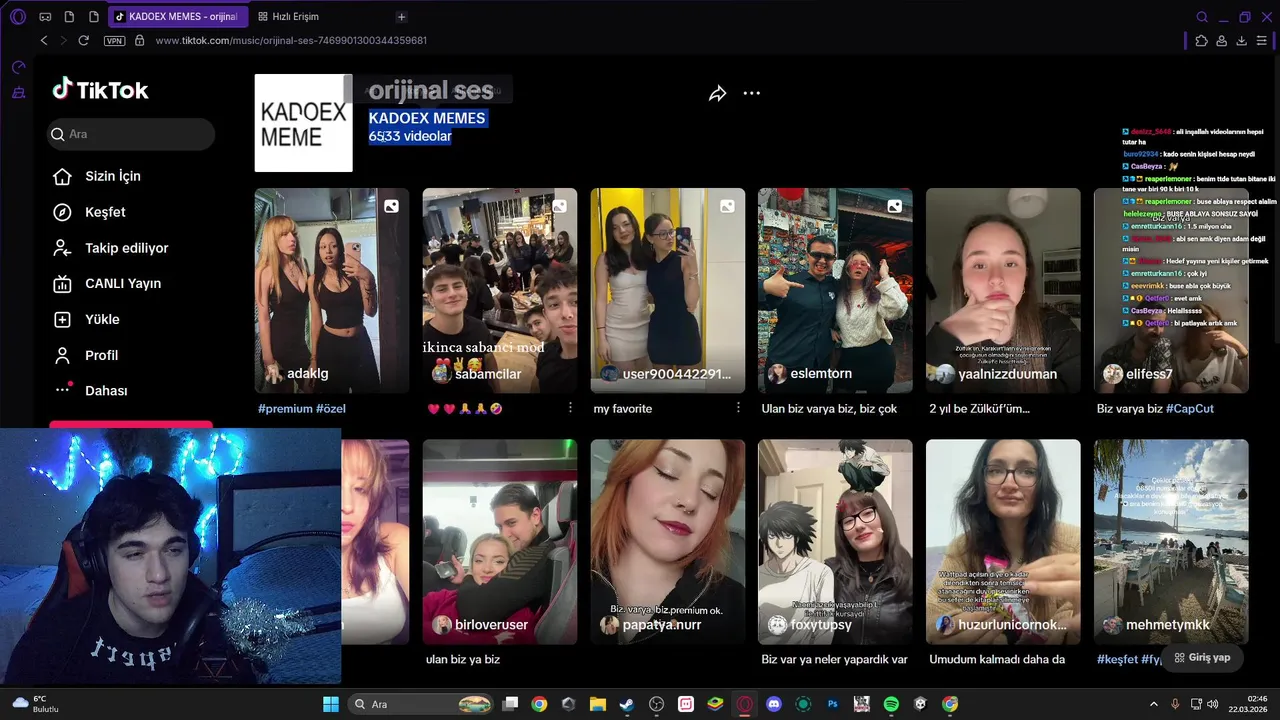Open OBS Studio from taskbar

tap(656, 704)
